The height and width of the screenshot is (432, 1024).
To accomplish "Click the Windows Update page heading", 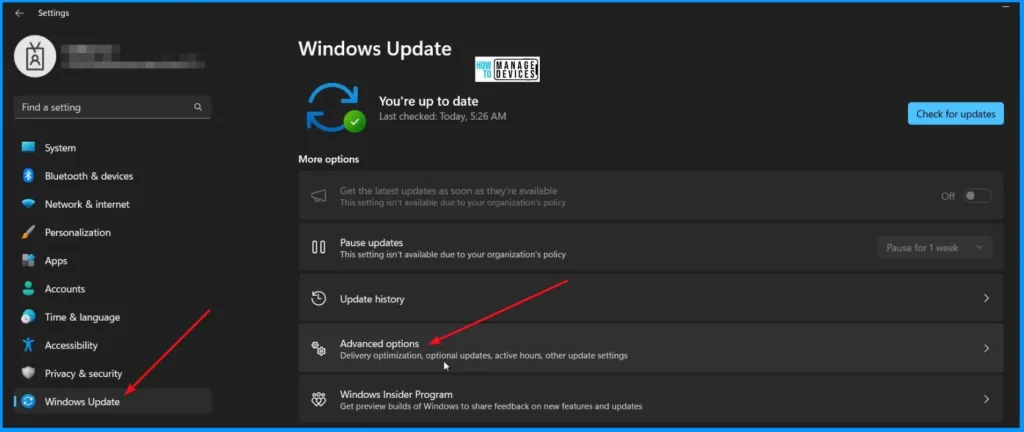I will tap(375, 48).
